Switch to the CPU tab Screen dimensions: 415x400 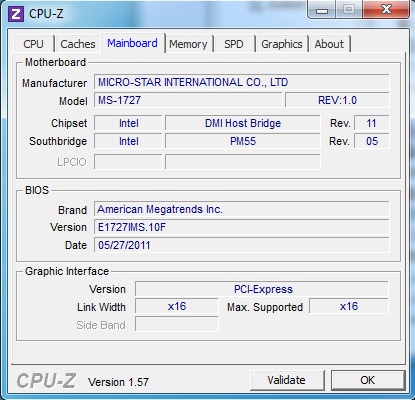point(33,44)
